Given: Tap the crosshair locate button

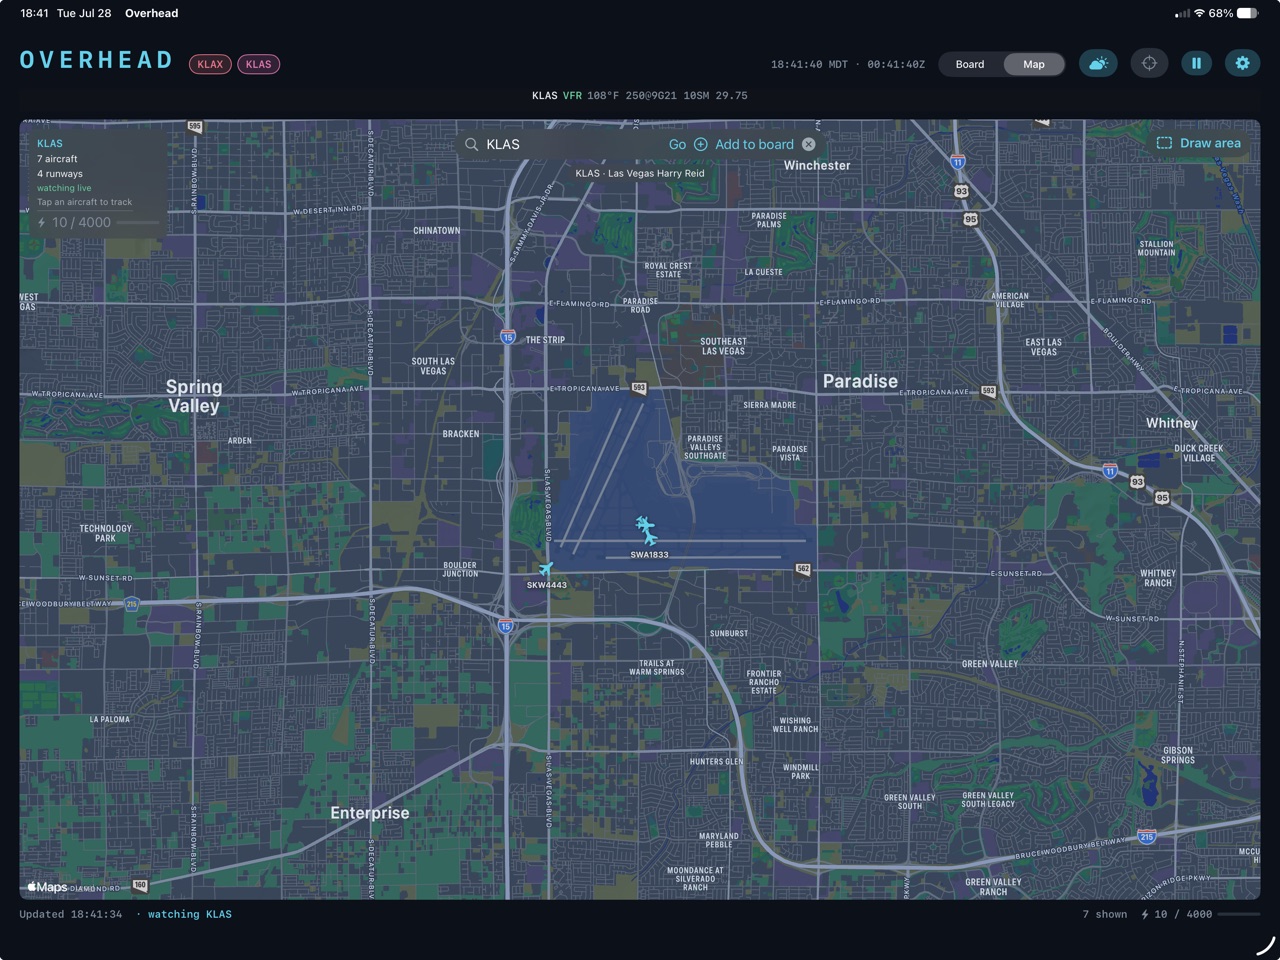Looking at the screenshot, I should coord(1149,64).
